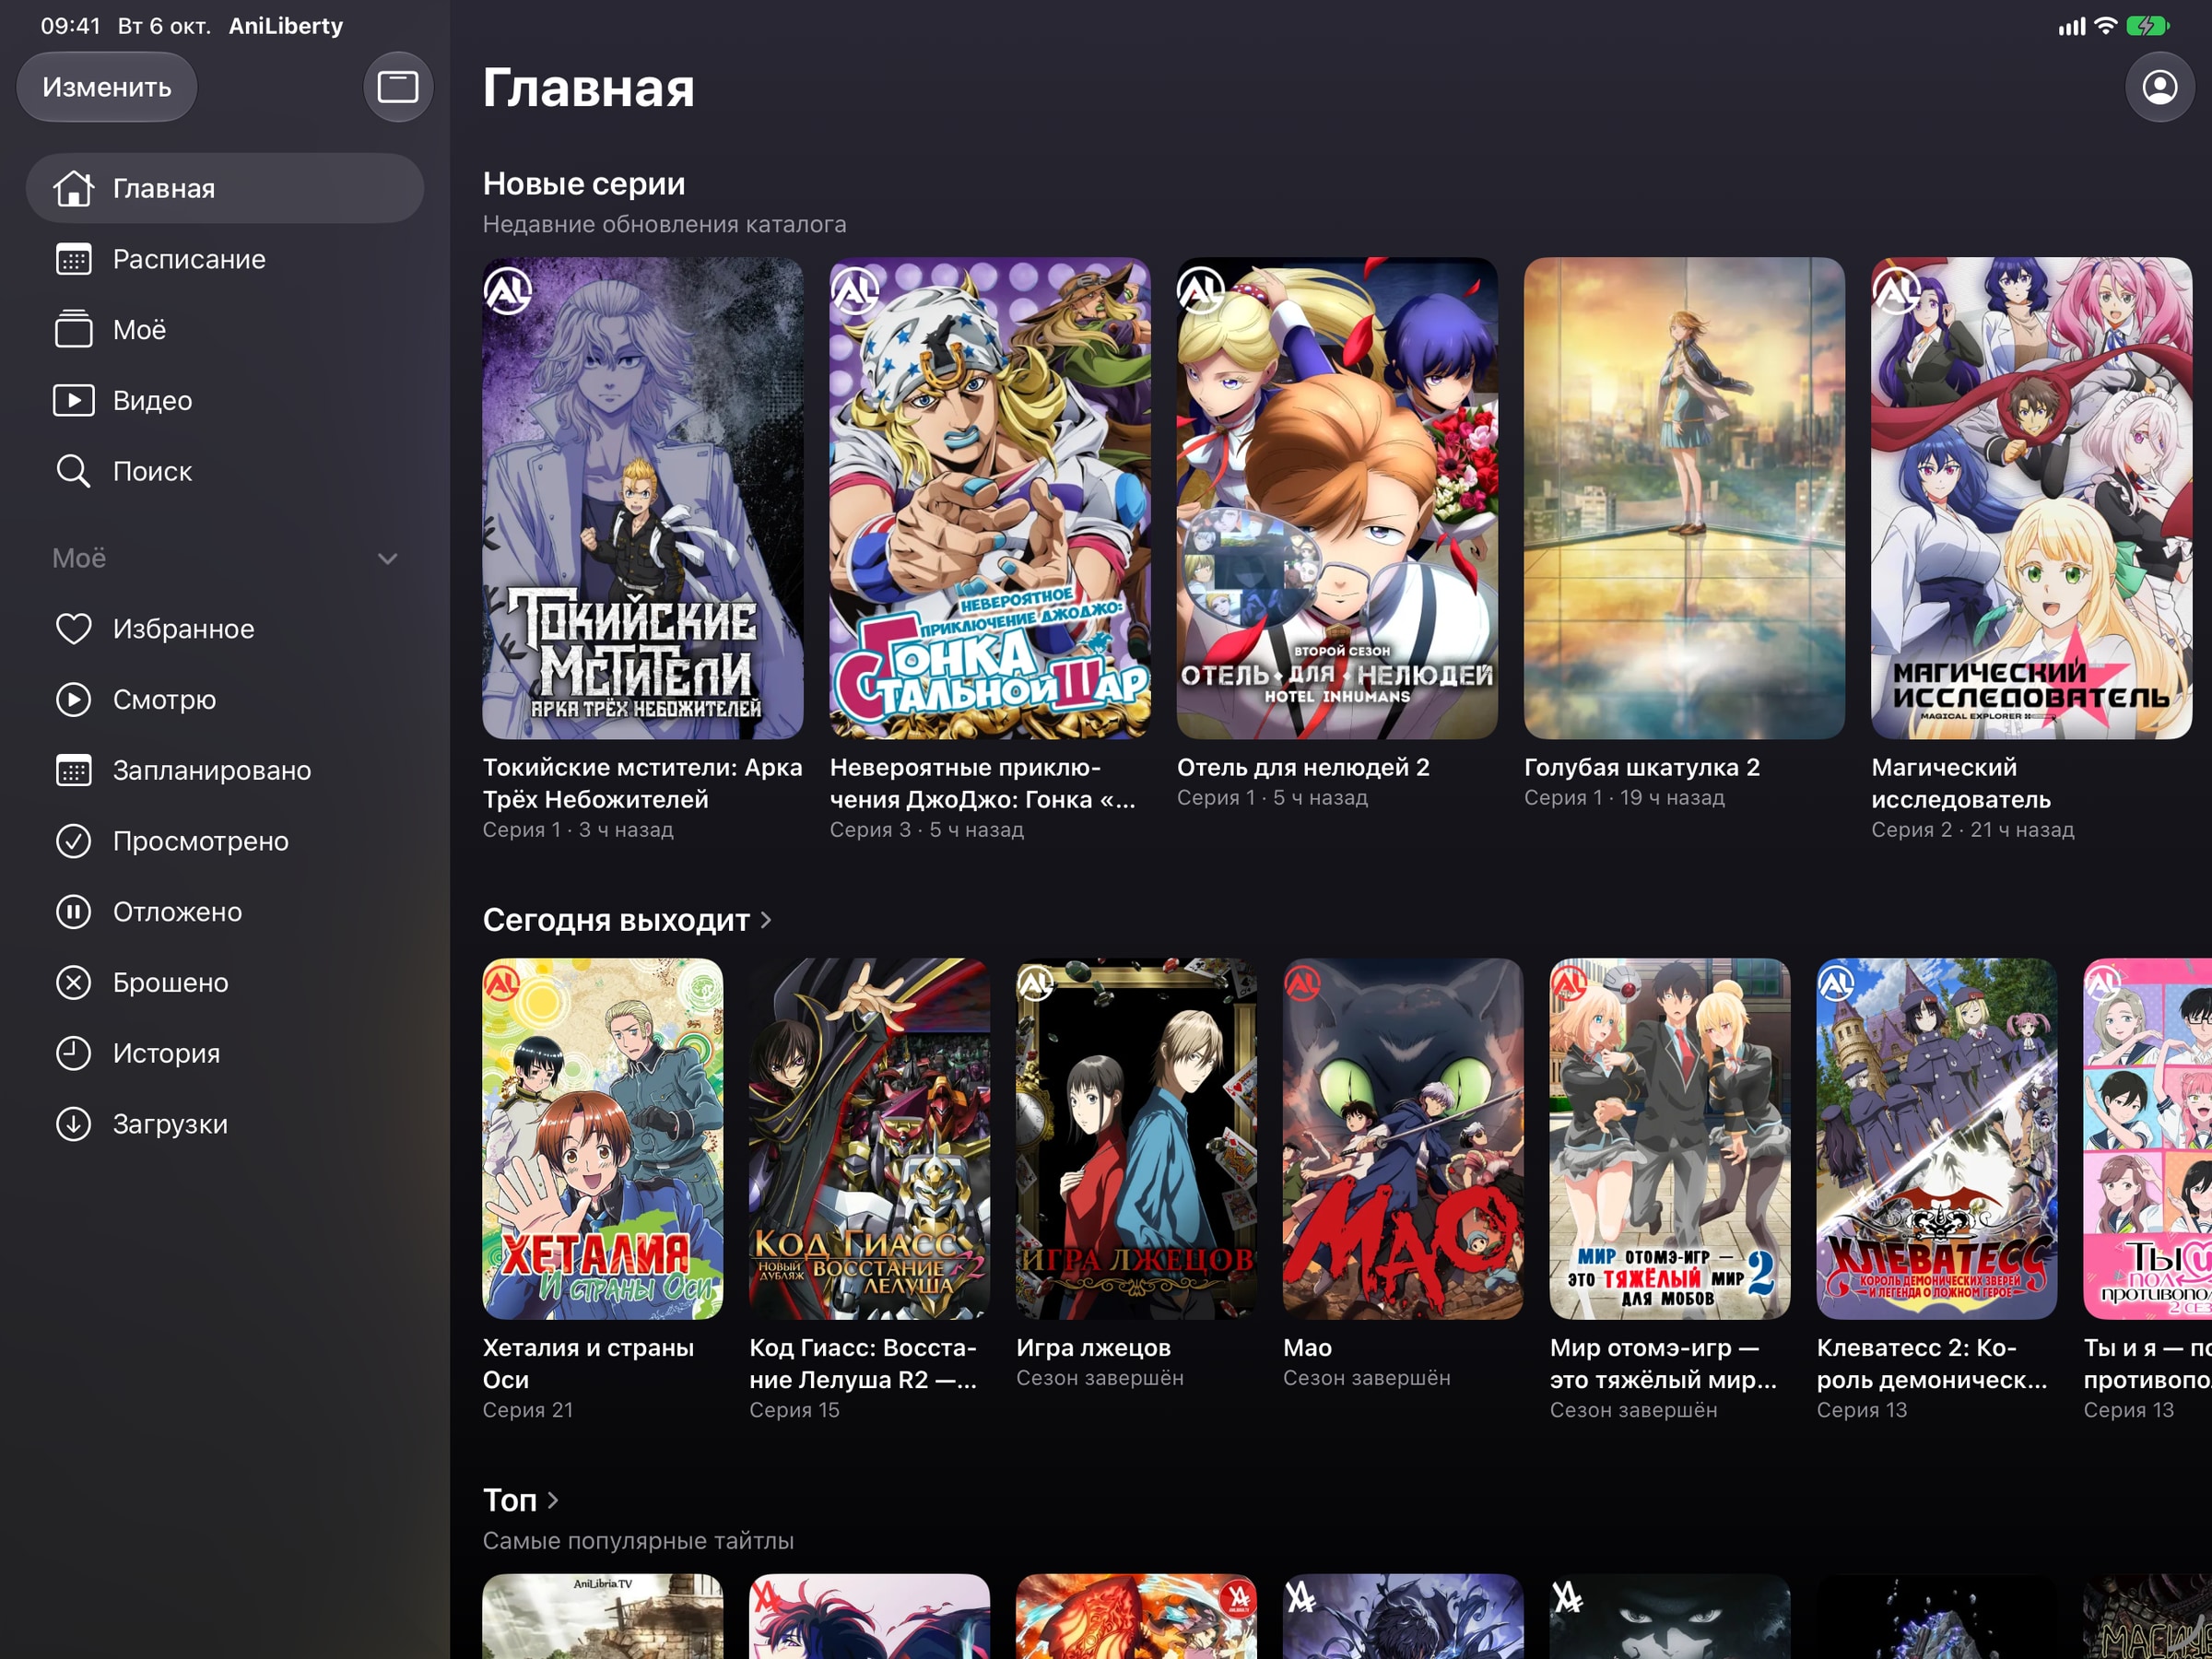2212x1659 pixels.
Task: Open Токийские мстители title link
Action: (x=642, y=783)
